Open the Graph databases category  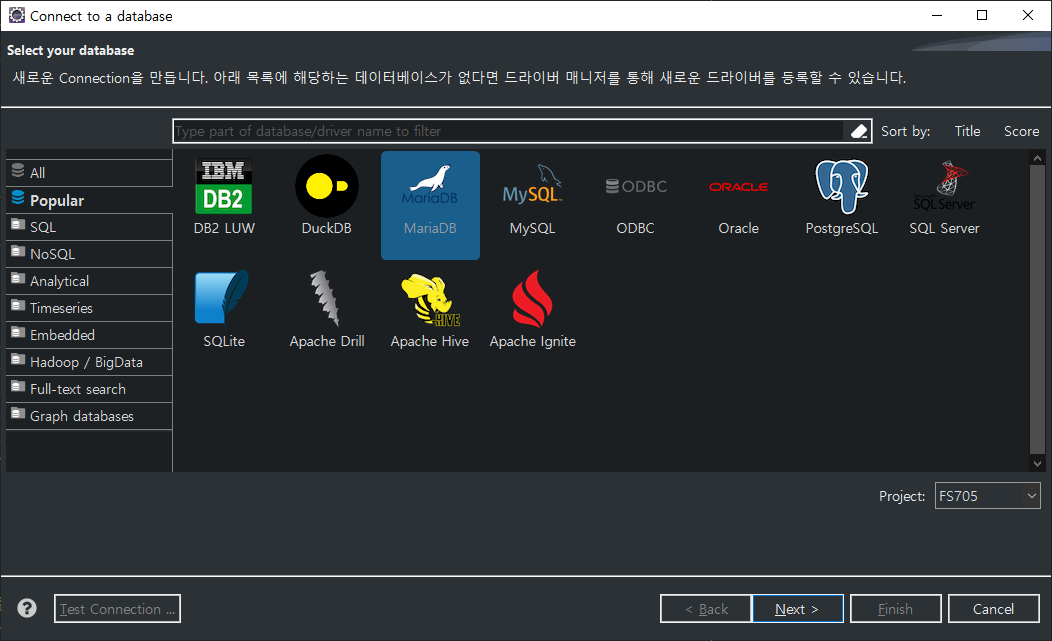click(89, 415)
